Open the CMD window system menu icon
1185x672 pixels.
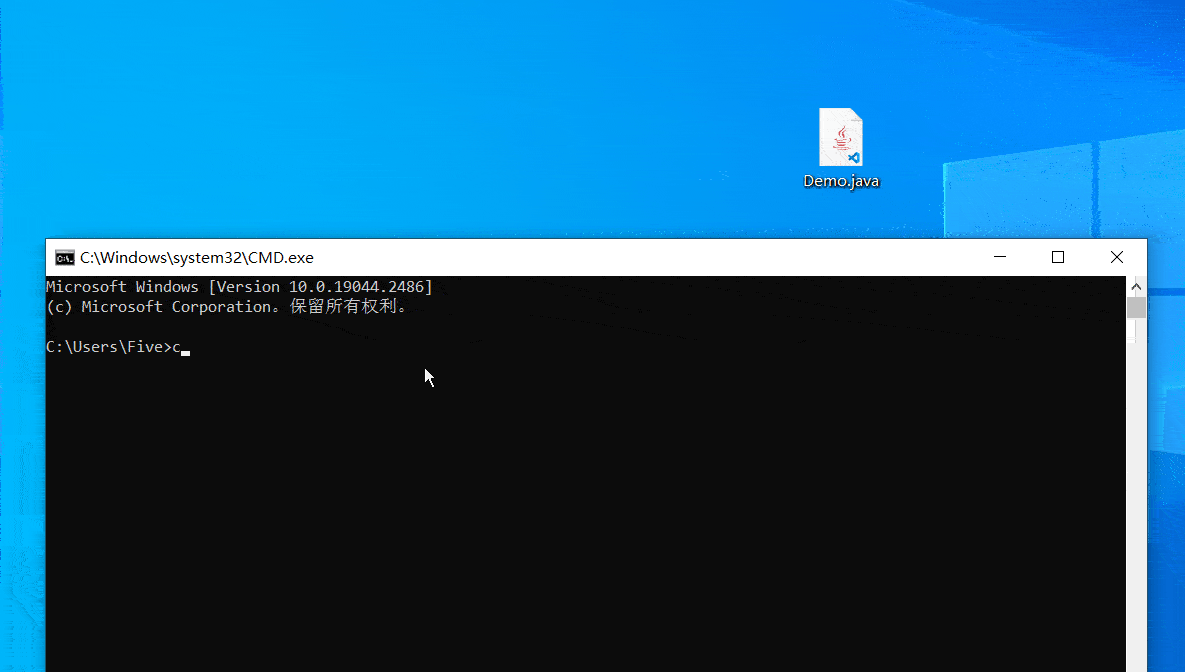tap(65, 258)
